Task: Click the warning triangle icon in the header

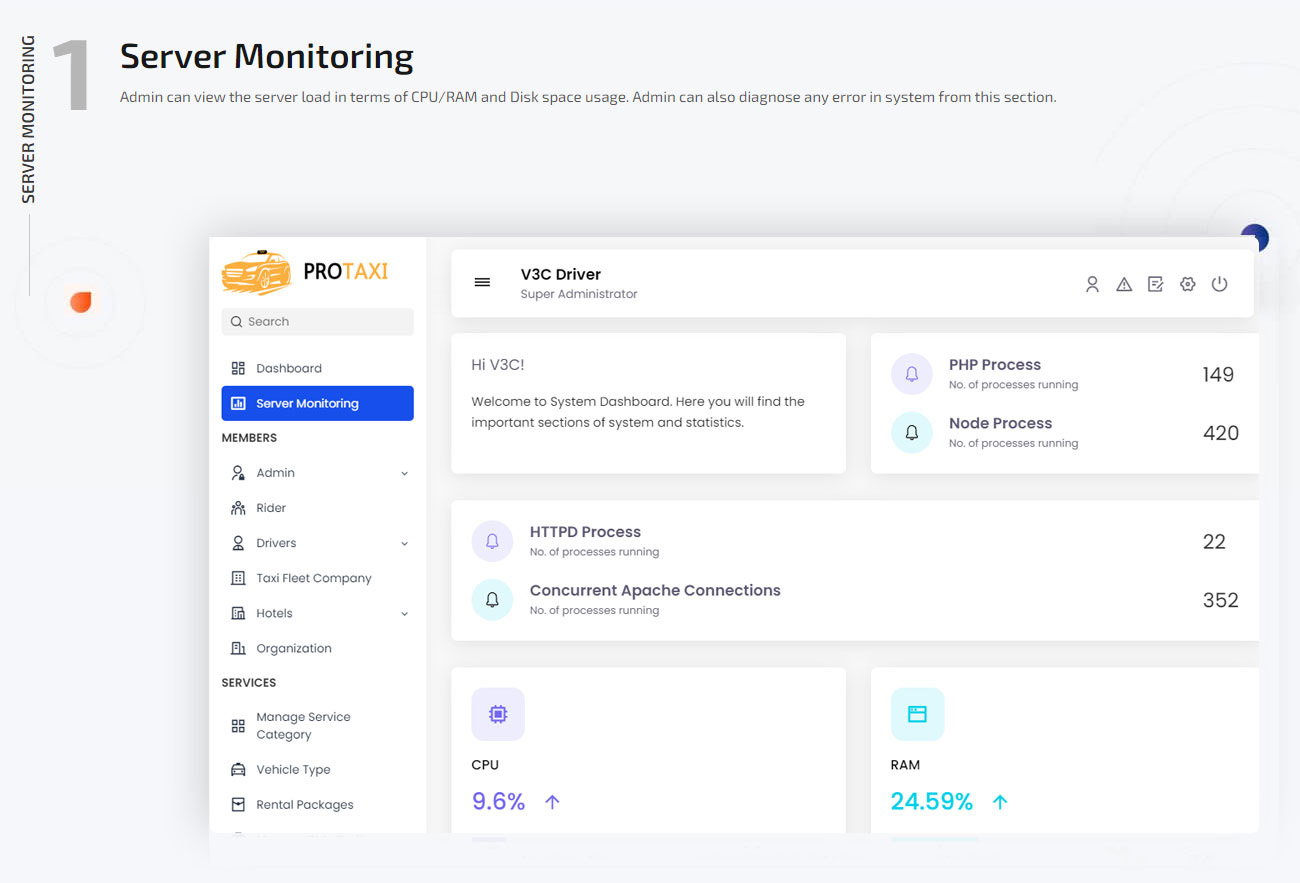Action: tap(1123, 284)
